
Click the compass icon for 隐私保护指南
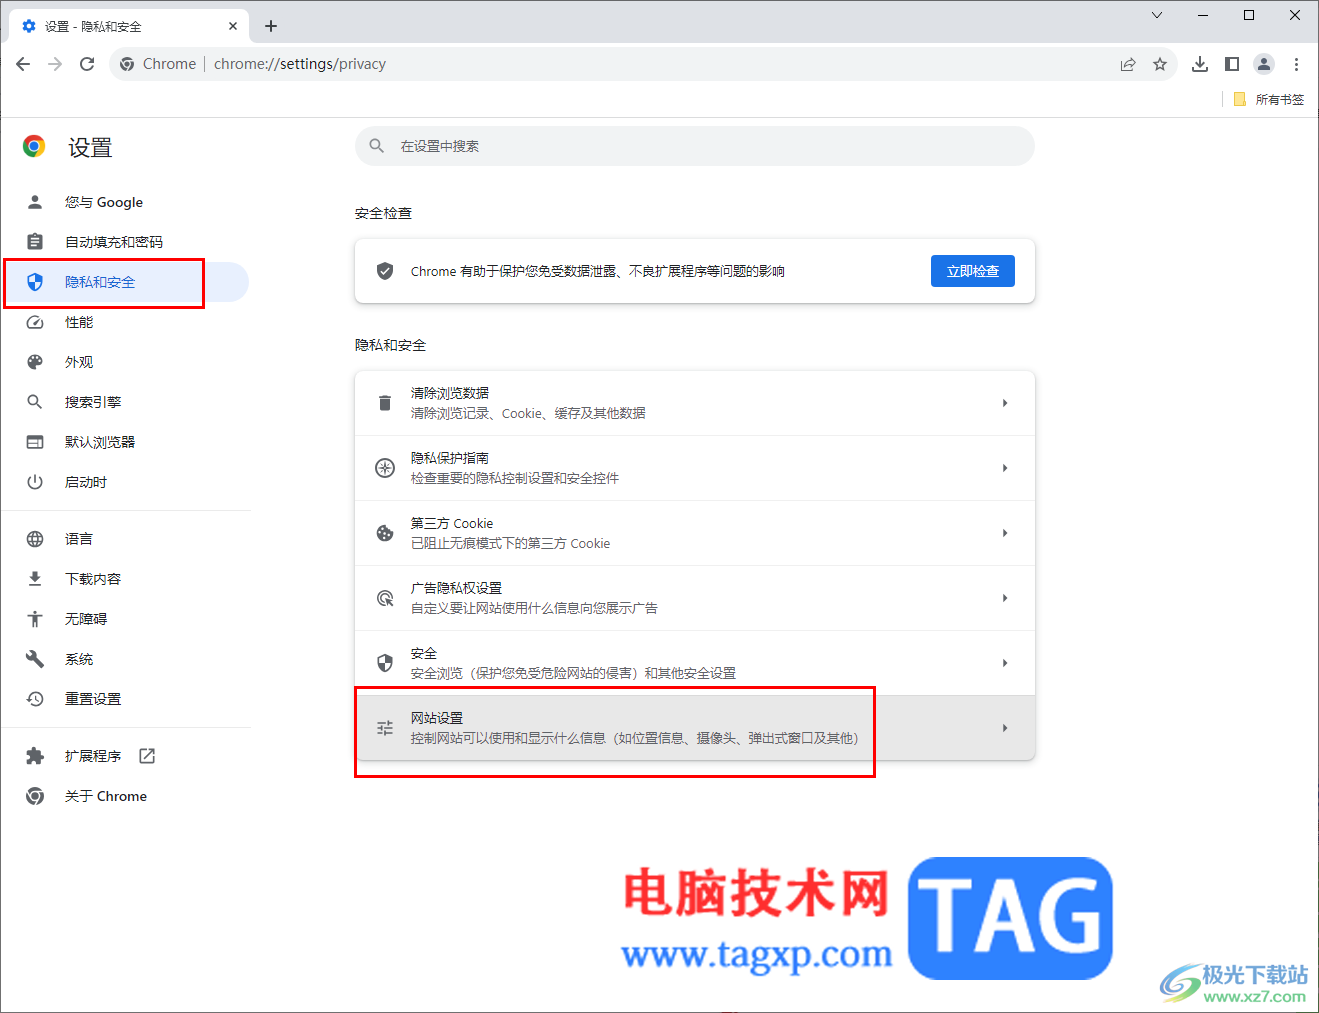point(385,468)
